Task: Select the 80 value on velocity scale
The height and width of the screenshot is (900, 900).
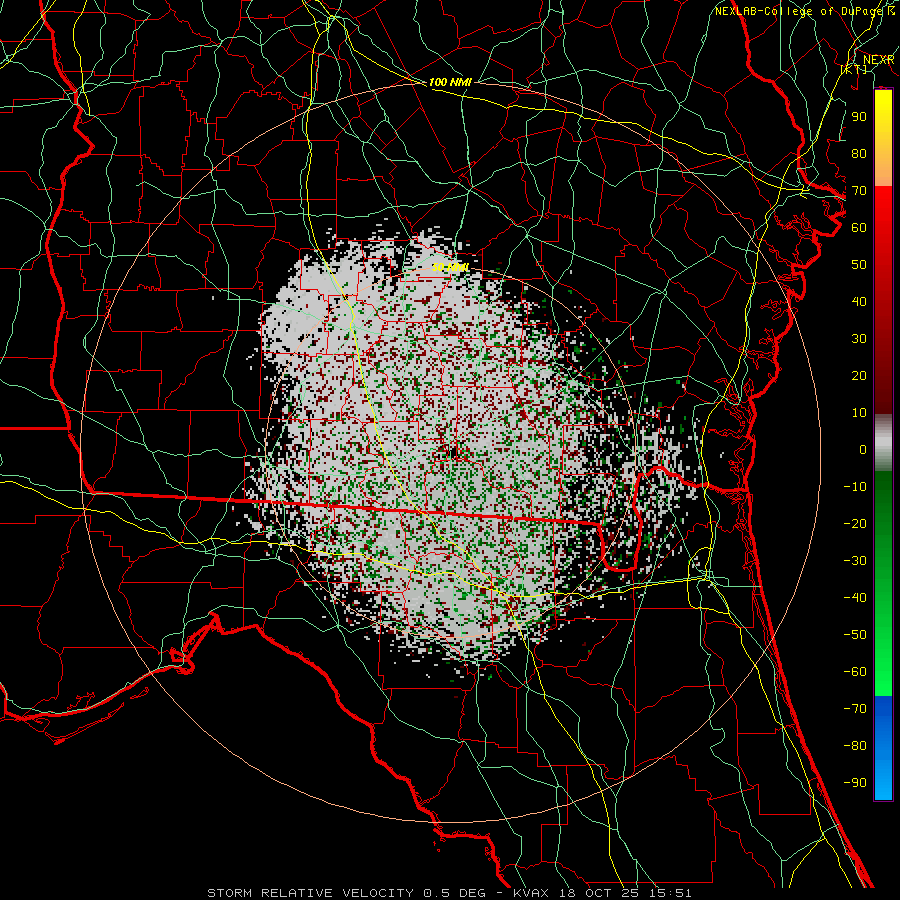Action: pyautogui.click(x=859, y=153)
